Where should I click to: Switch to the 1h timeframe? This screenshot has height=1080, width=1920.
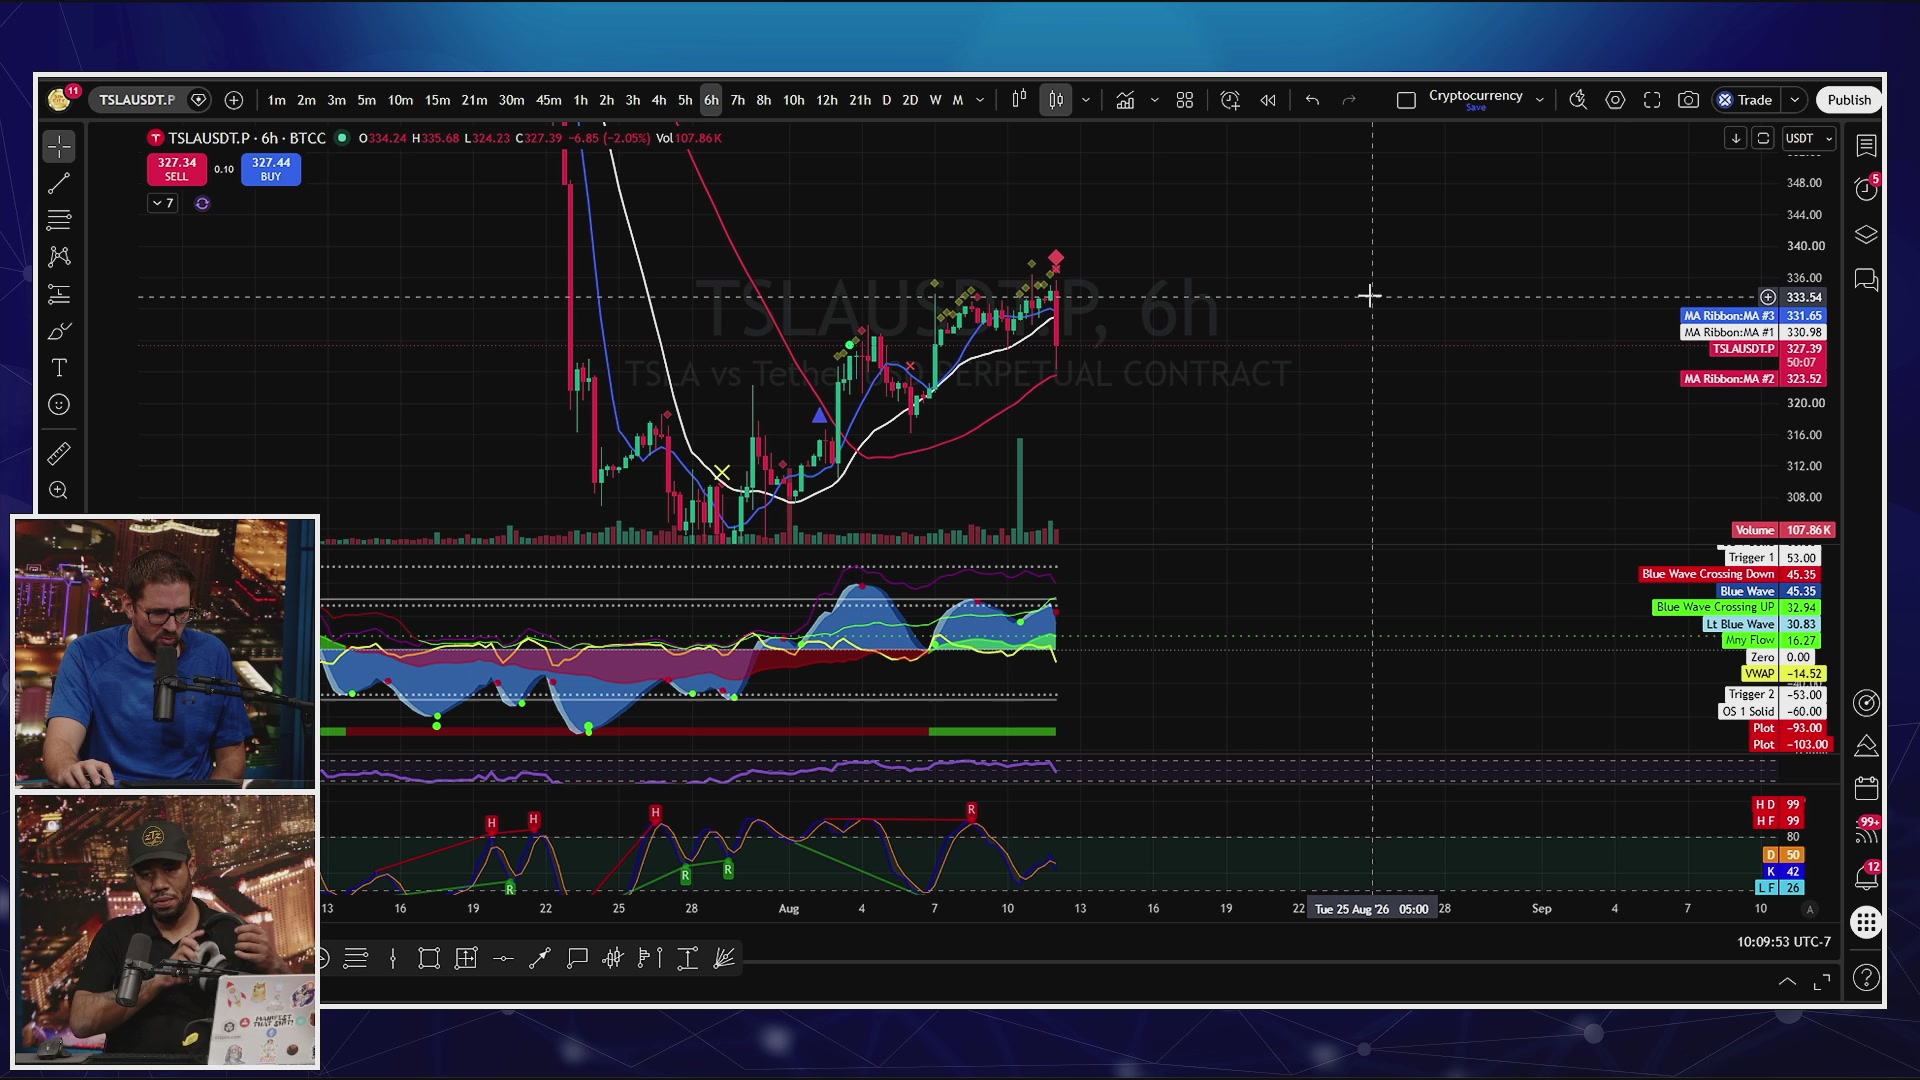tap(580, 100)
